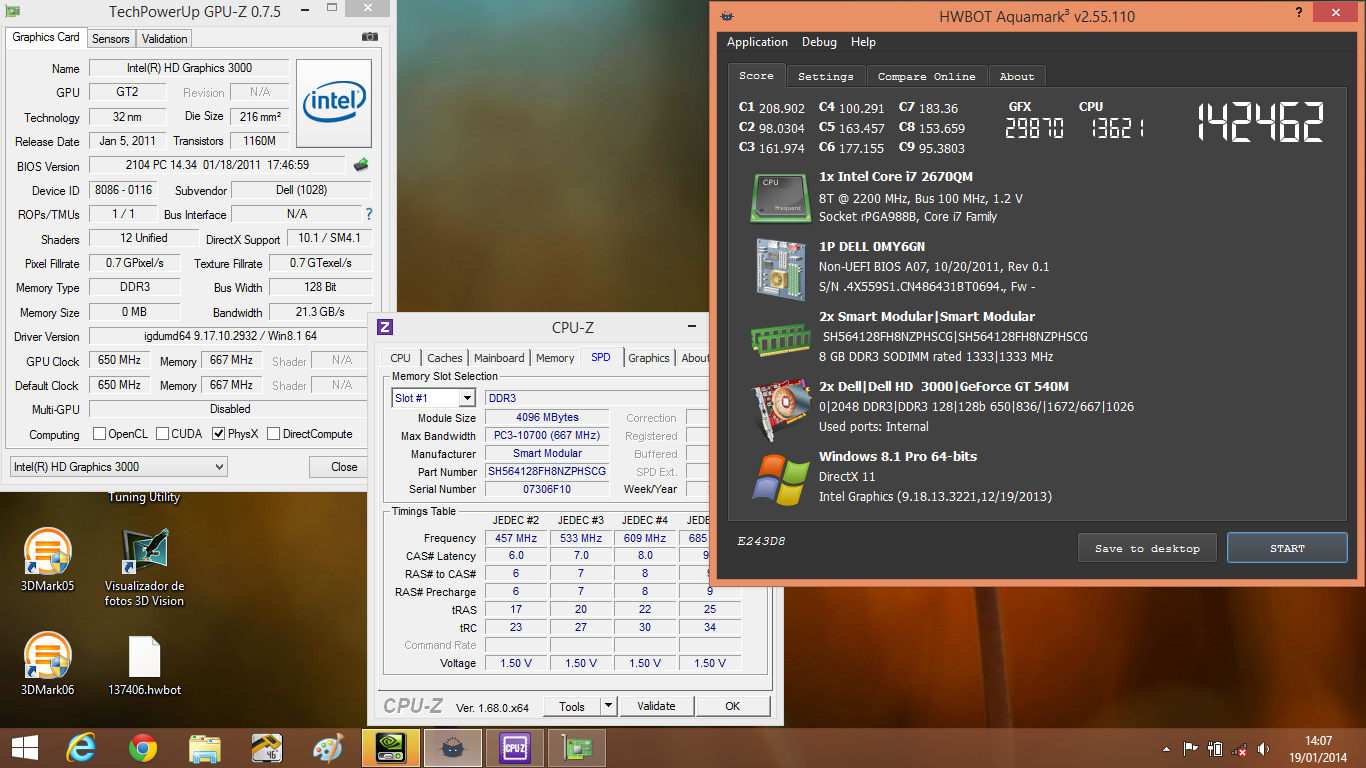The width and height of the screenshot is (1366, 768).
Task: Click the green RAM module icon
Action: [x=780, y=338]
